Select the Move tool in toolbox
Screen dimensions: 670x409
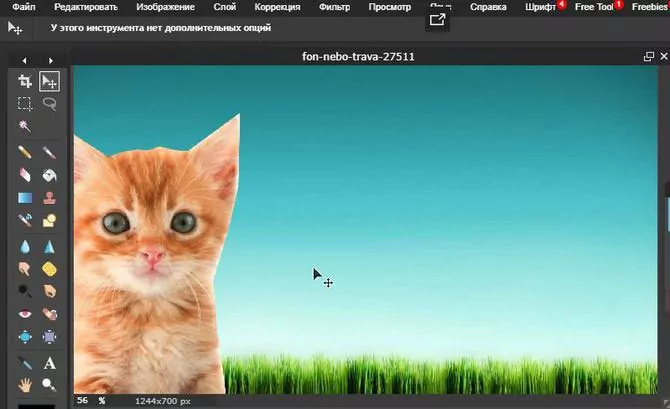click(50, 81)
